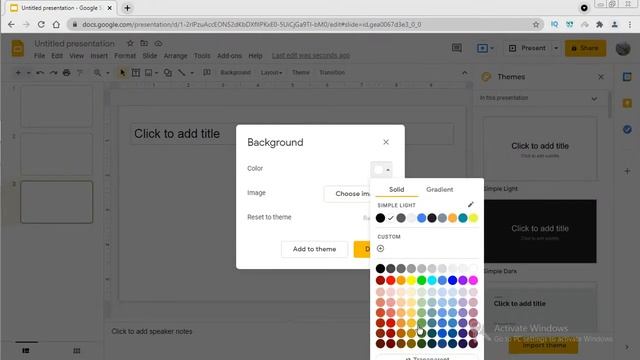Collapse the toolbar with the up chevron
The width and height of the screenshot is (640, 360).
[x=464, y=73]
